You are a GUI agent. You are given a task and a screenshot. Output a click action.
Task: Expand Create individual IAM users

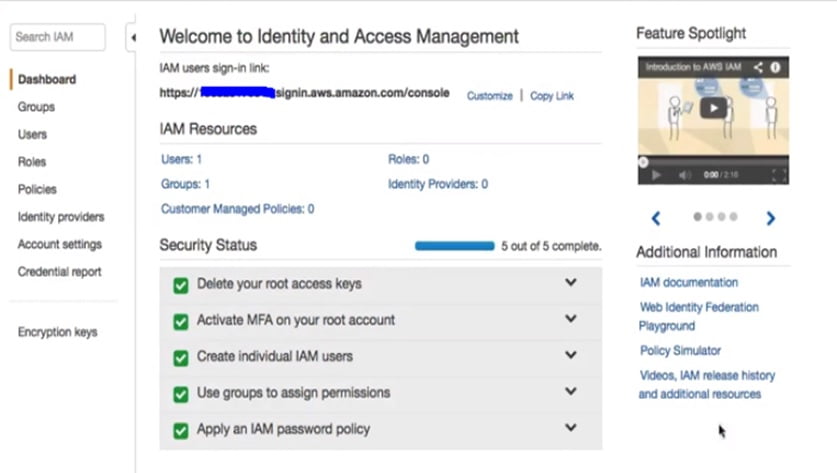coord(571,355)
